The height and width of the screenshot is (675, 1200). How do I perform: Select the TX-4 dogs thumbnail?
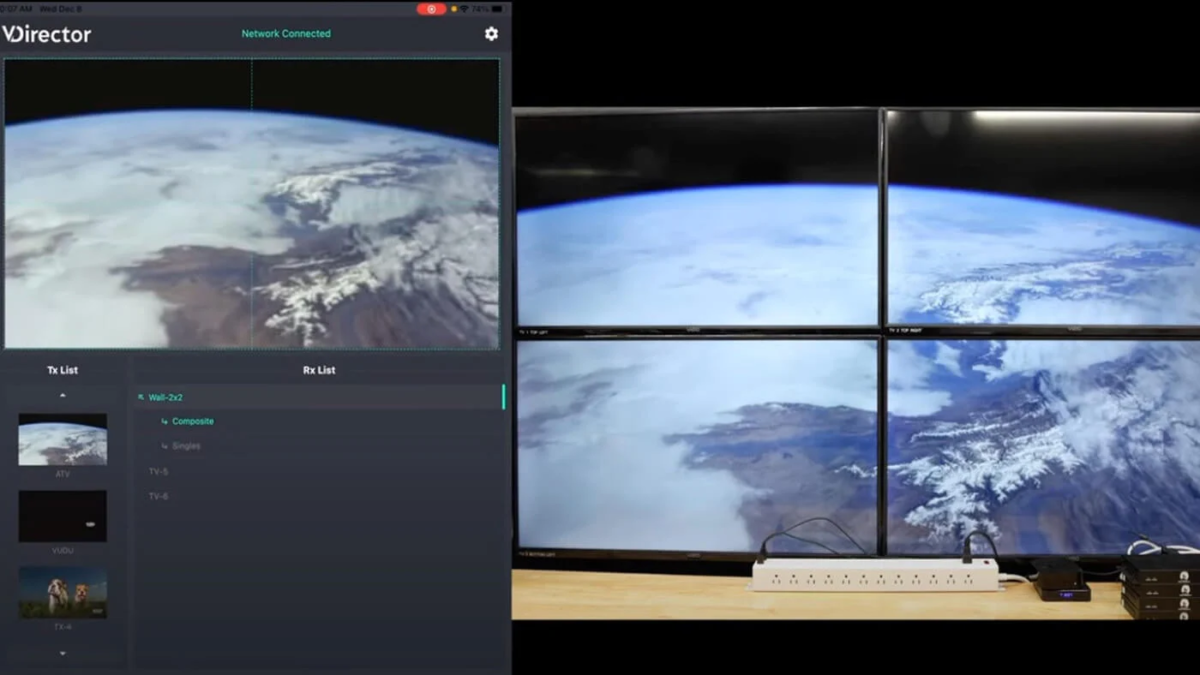[62, 592]
